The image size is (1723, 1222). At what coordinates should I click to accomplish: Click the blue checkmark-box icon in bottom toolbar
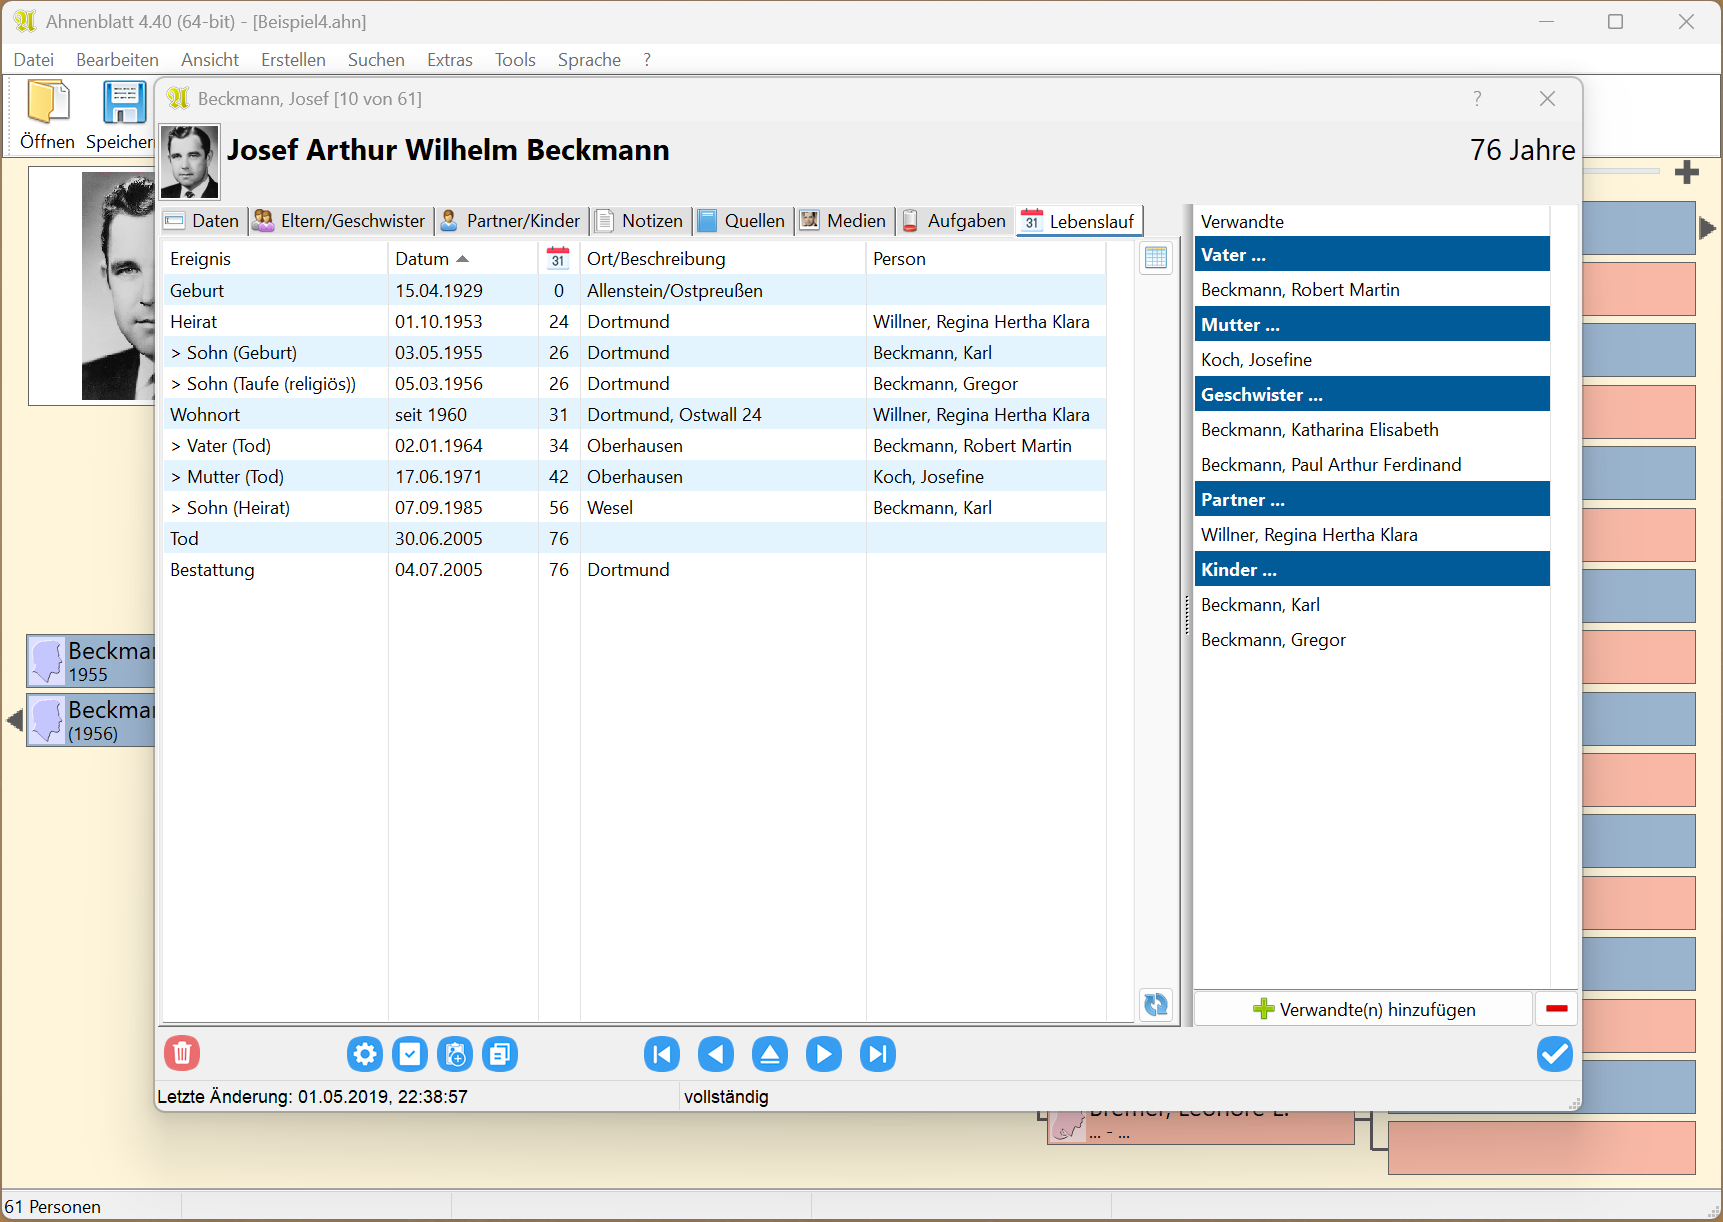(x=410, y=1054)
